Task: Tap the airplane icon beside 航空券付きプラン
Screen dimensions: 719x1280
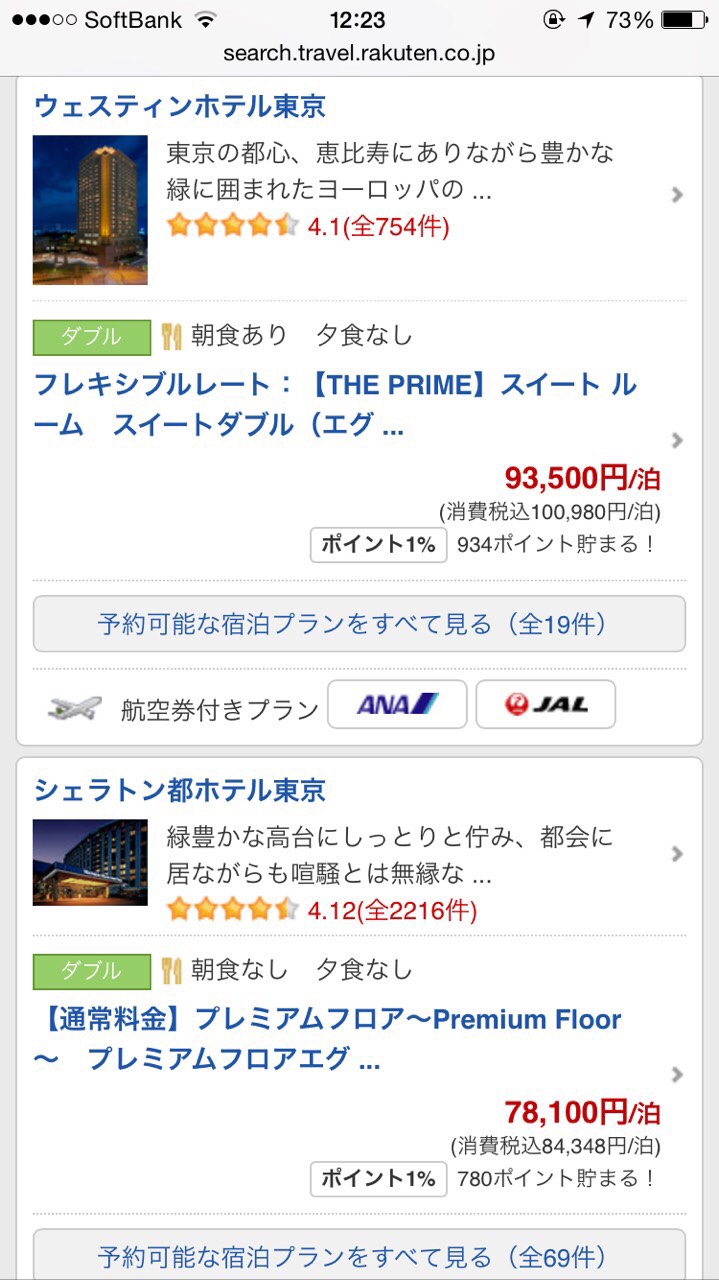Action: coord(75,708)
